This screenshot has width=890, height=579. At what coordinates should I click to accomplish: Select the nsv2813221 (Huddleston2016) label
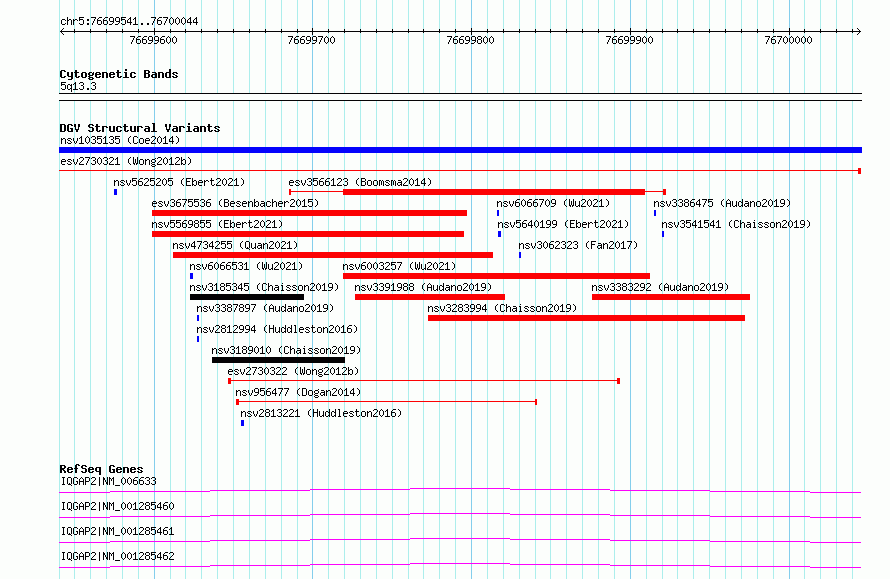pos(321,413)
